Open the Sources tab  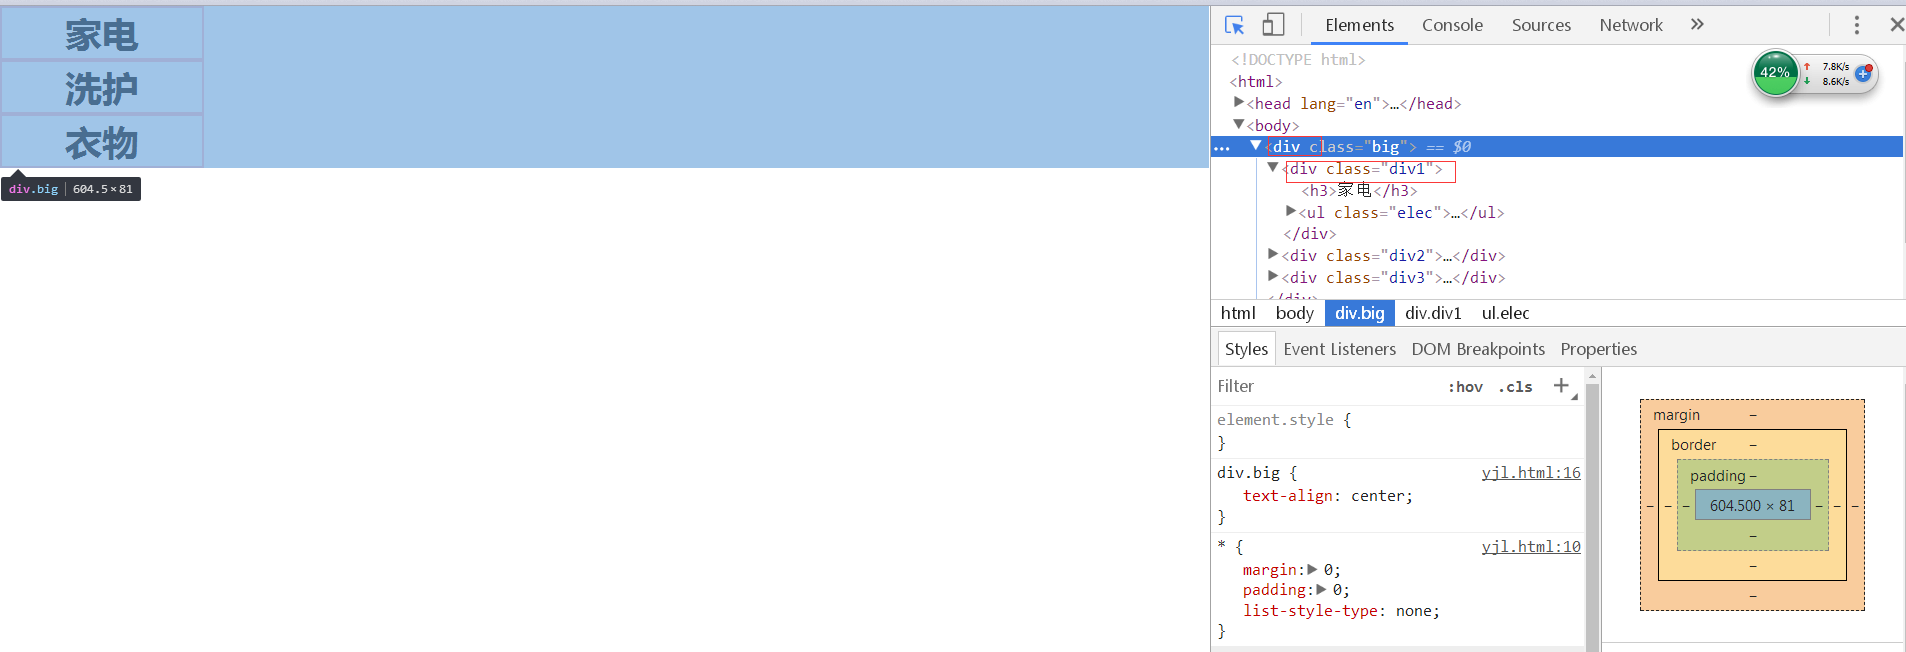1541,25
